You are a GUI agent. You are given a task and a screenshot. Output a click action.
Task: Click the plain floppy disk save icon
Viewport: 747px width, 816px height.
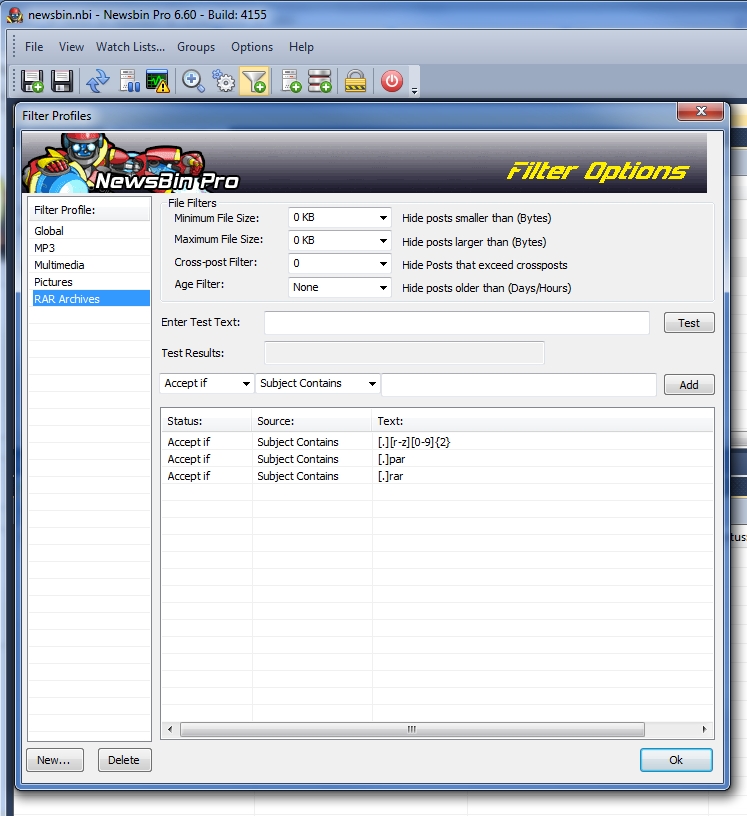61,81
